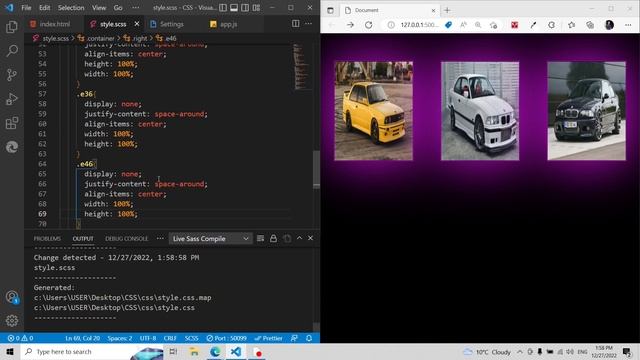This screenshot has width=640, height=360.
Task: Click Live Server Port 50099 status item
Action: pyautogui.click(x=226, y=338)
